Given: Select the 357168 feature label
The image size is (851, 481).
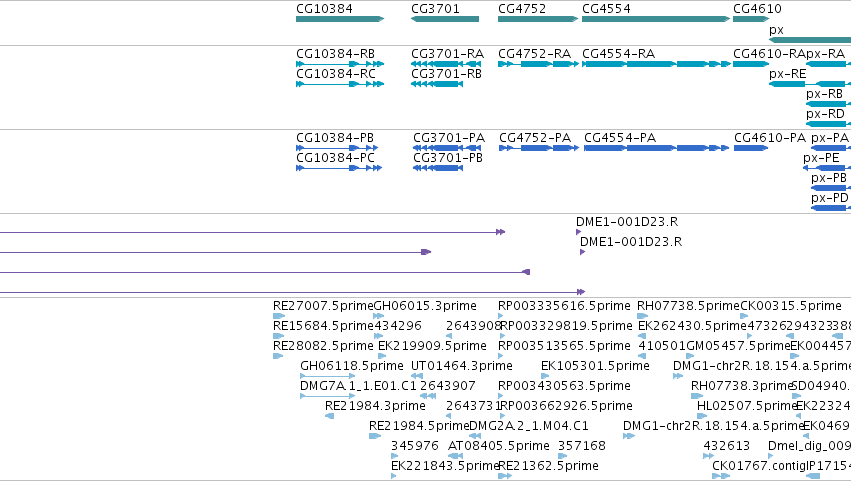Looking at the screenshot, I should click(x=582, y=447).
